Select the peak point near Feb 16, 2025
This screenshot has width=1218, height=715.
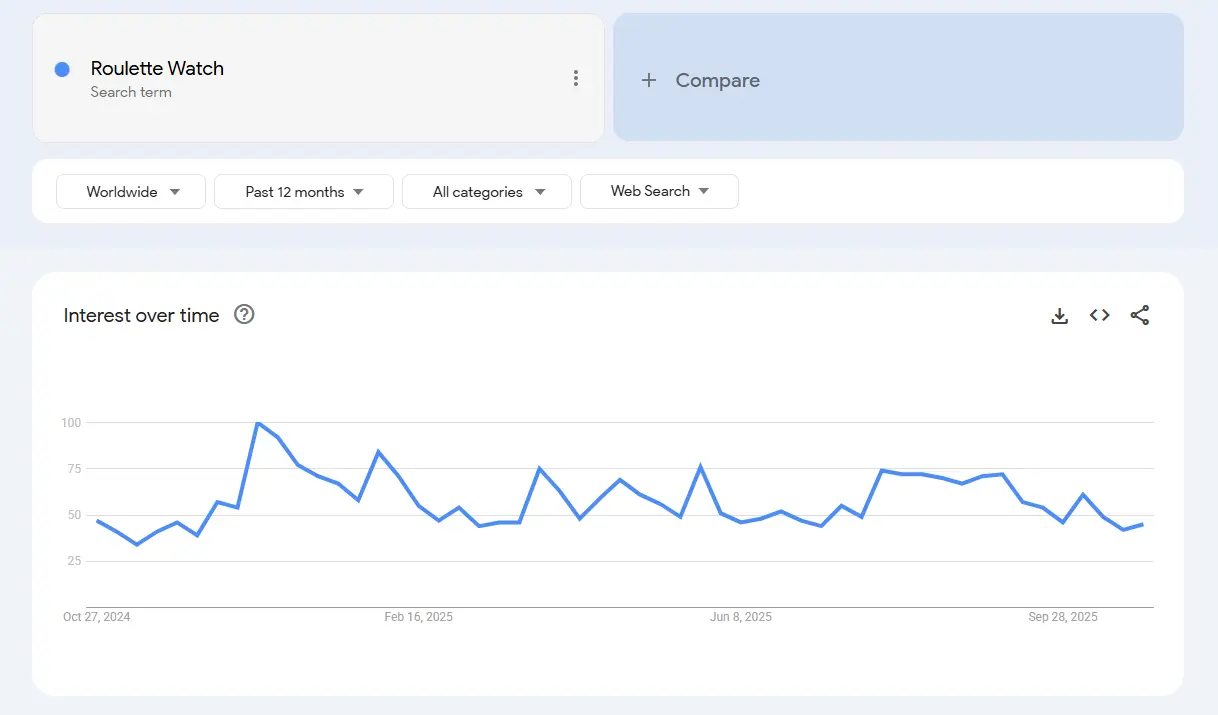coord(259,423)
